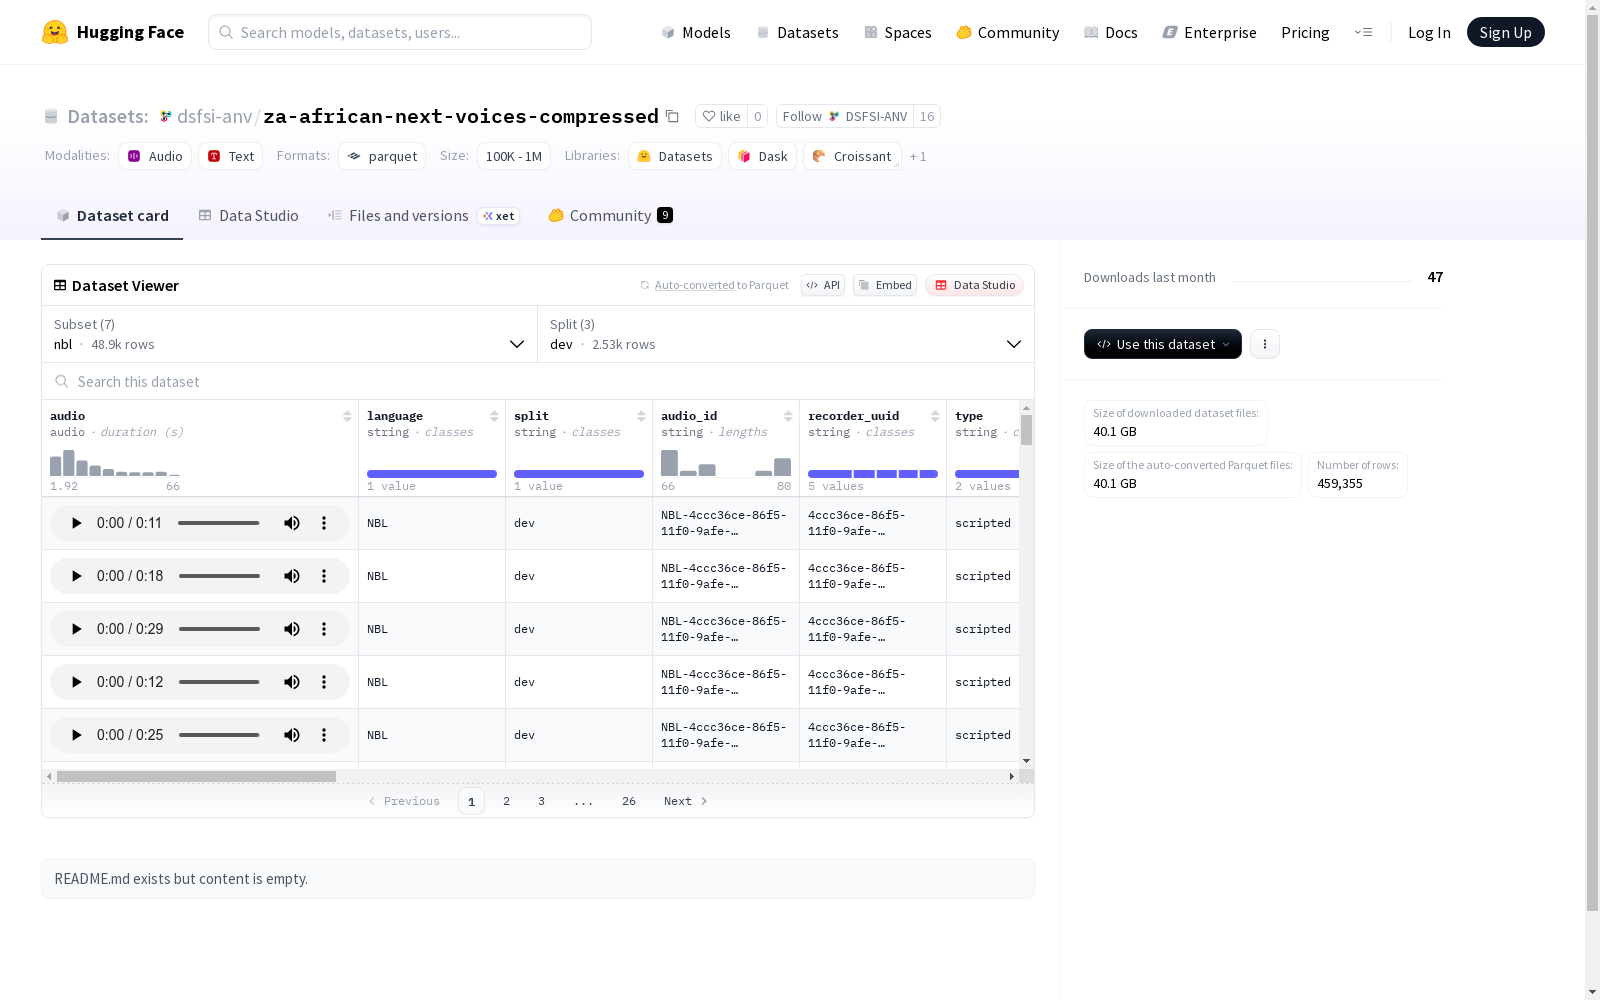Open the Dataset card tab

pyautogui.click(x=112, y=216)
